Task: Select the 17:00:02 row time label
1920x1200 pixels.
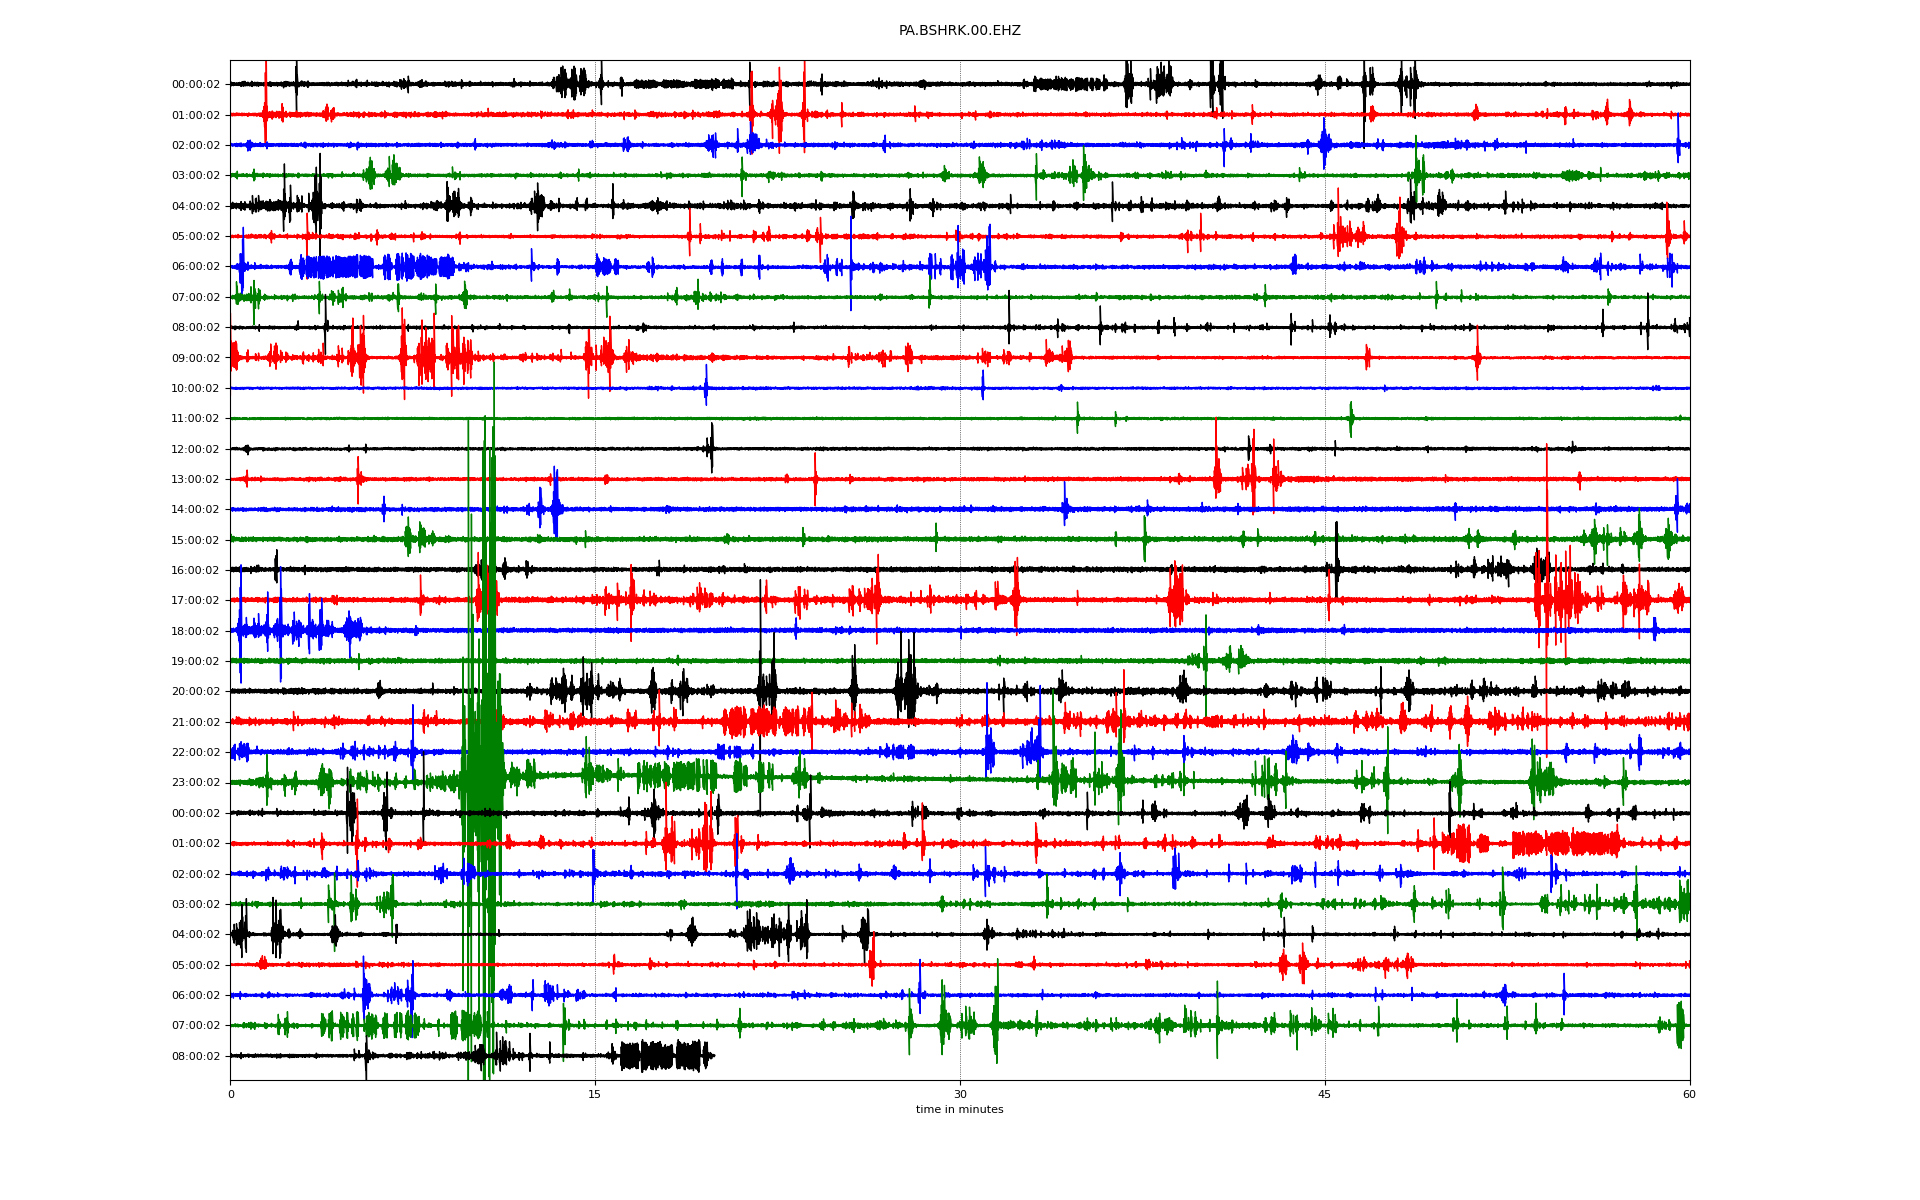Action: click(x=196, y=601)
